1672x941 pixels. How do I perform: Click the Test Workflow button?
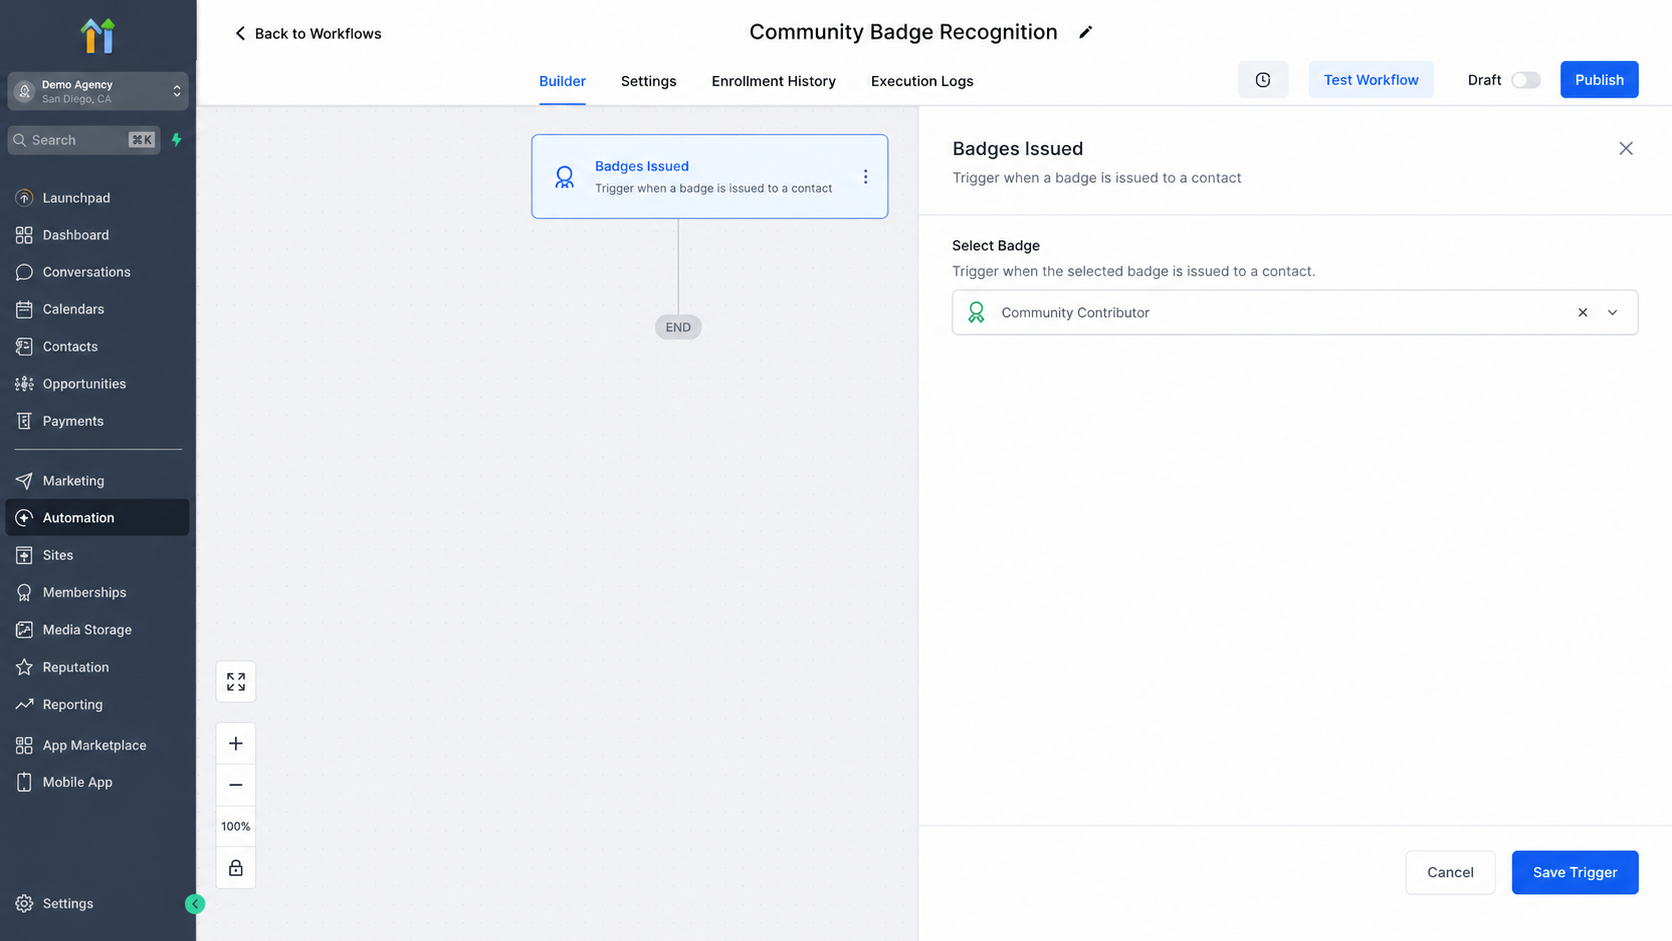[1370, 80]
